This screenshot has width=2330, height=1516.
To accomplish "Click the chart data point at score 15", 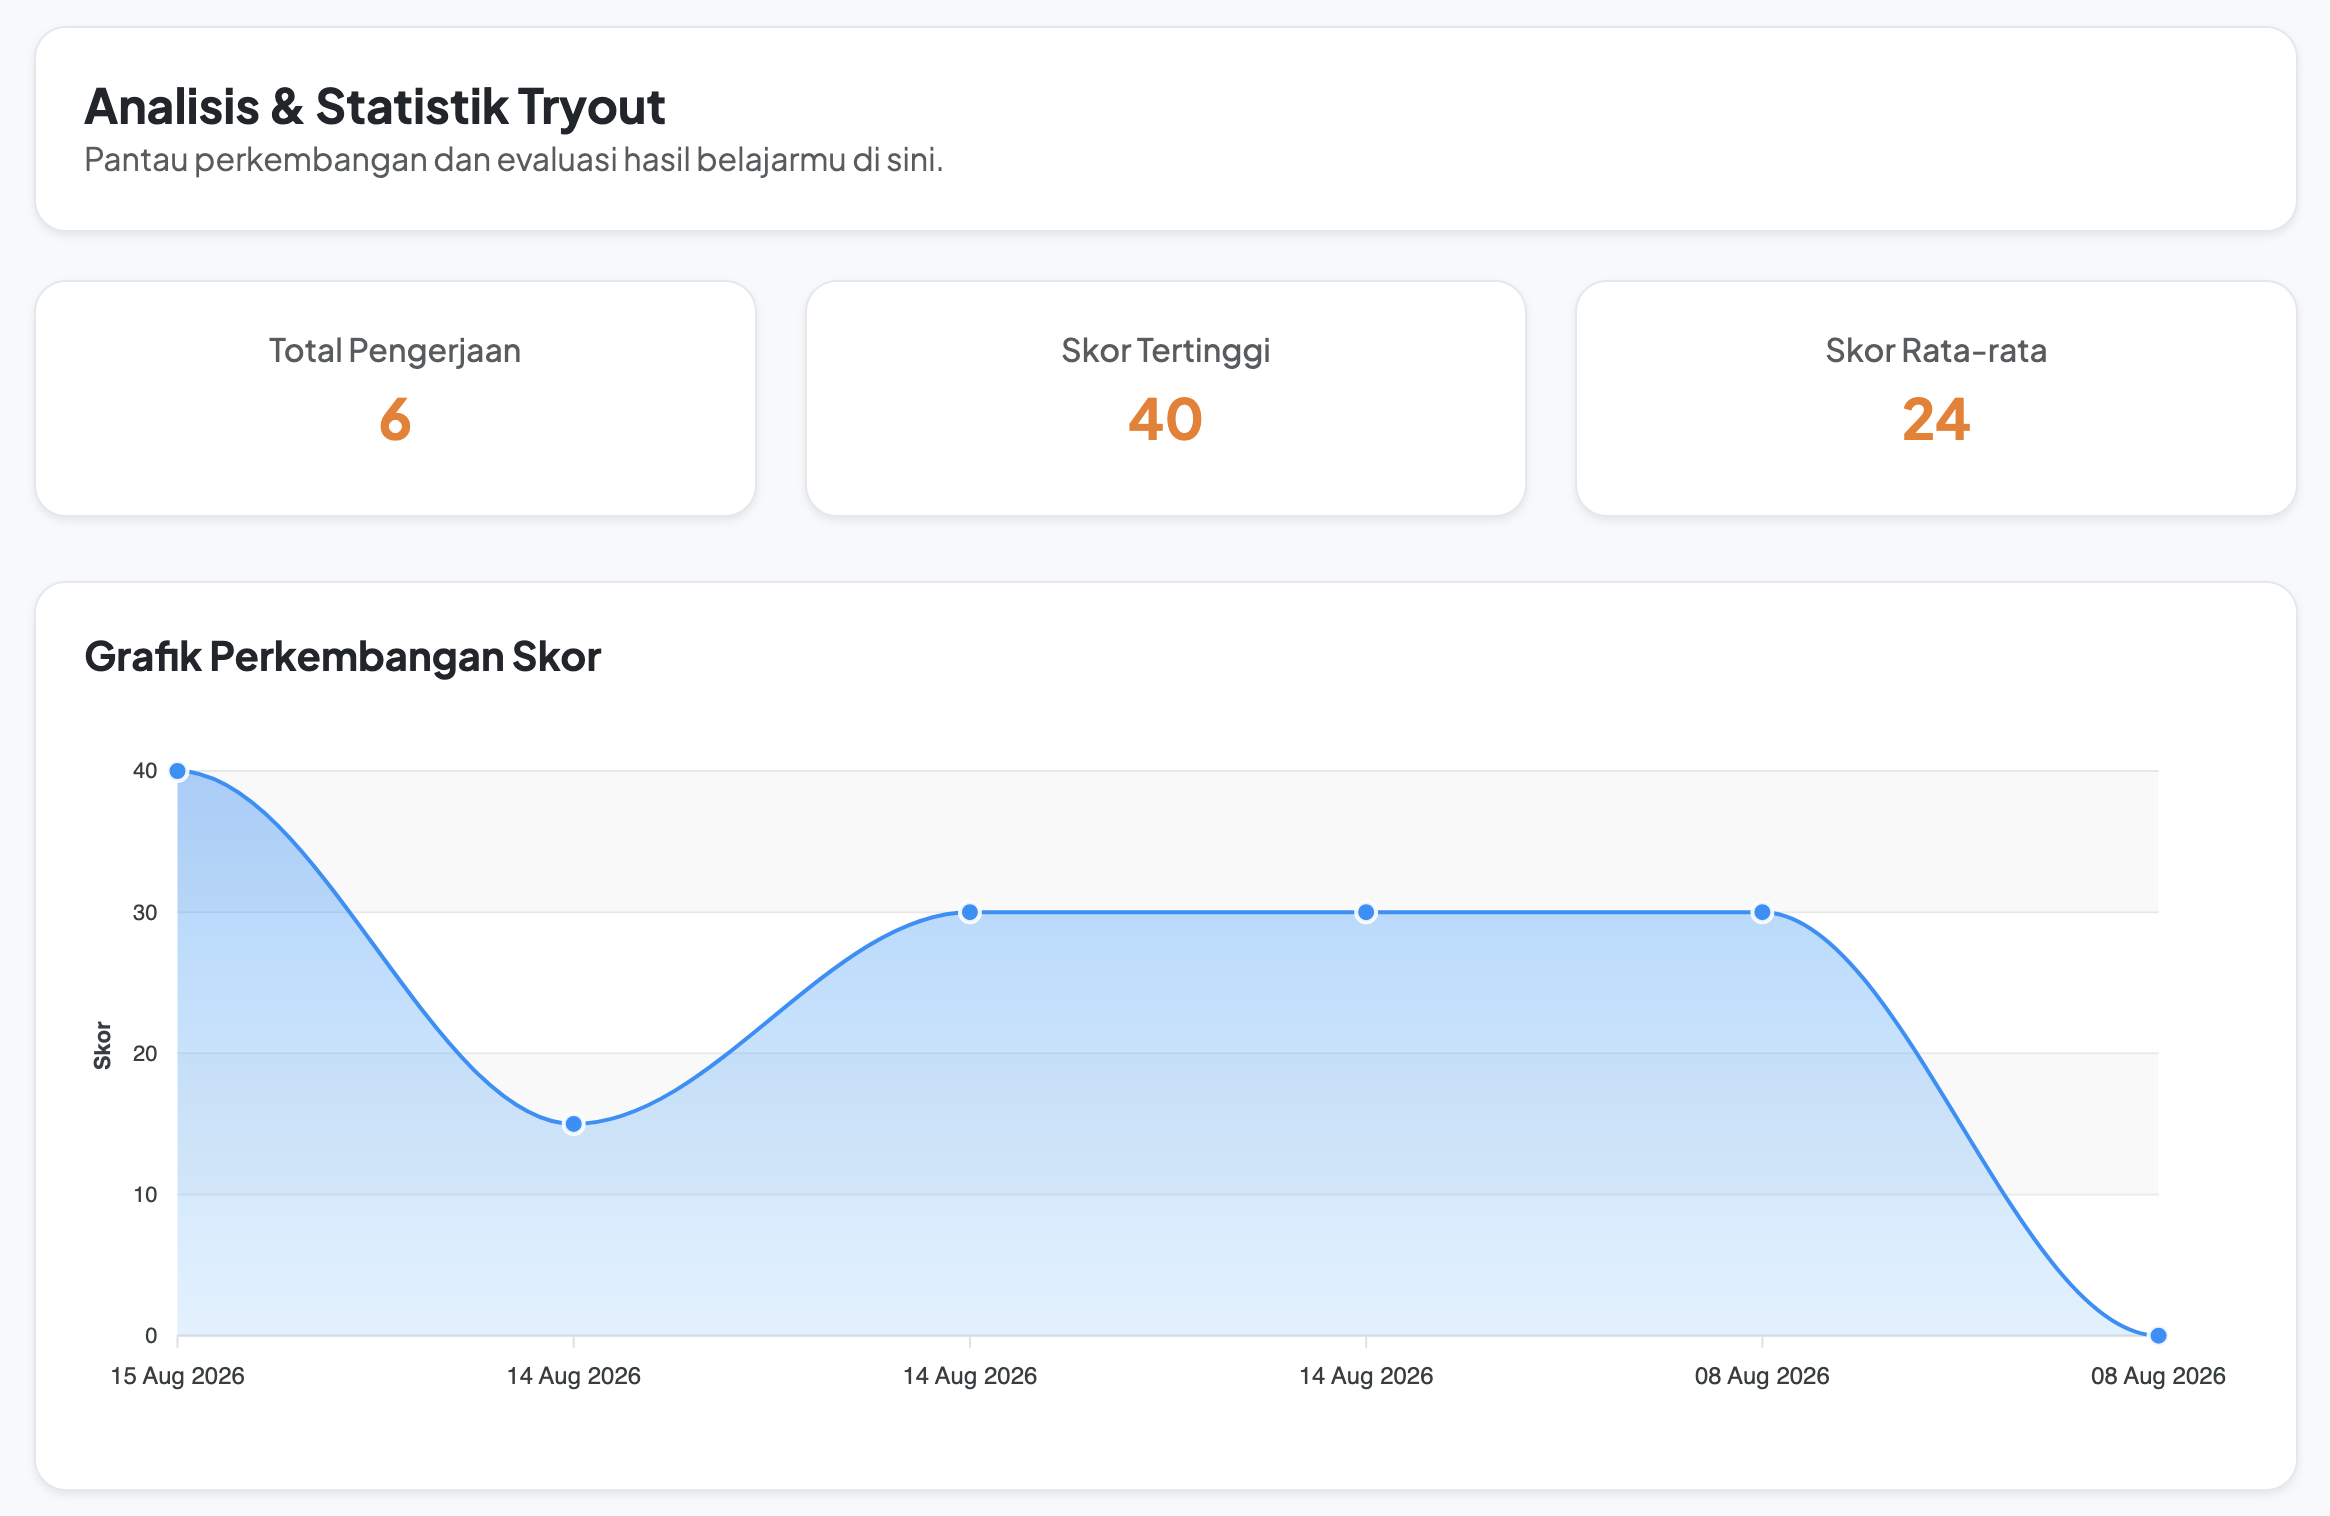I will (x=574, y=1124).
